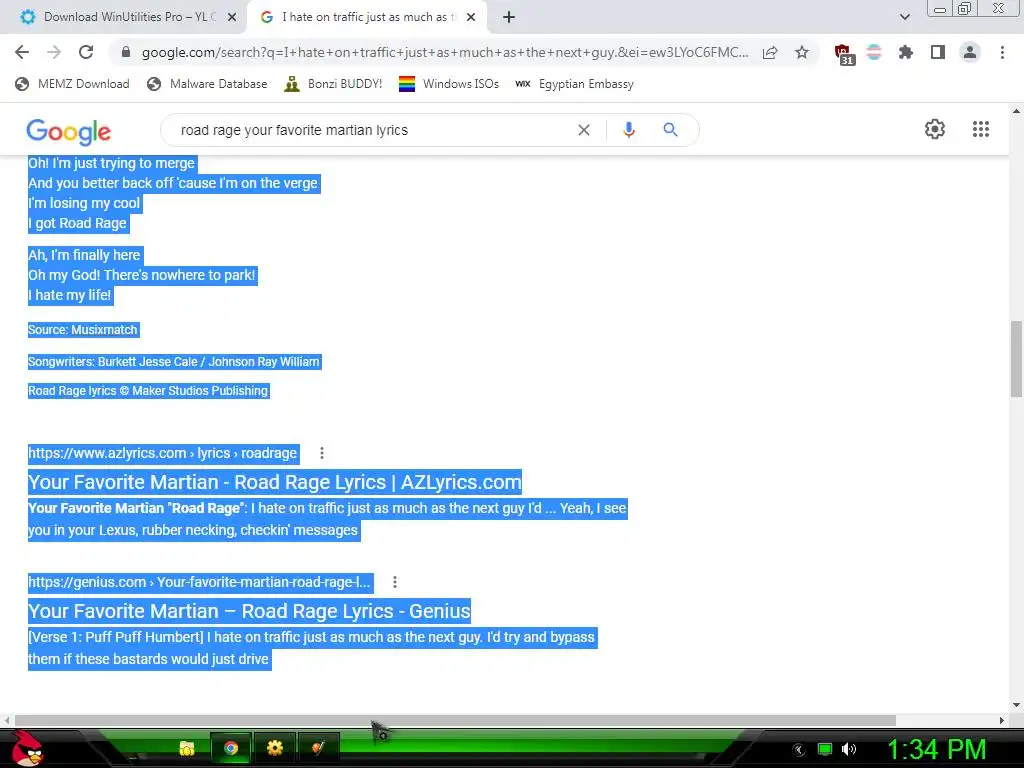1024x768 pixels.
Task: Open the volume speaker tray icon
Action: [848, 749]
